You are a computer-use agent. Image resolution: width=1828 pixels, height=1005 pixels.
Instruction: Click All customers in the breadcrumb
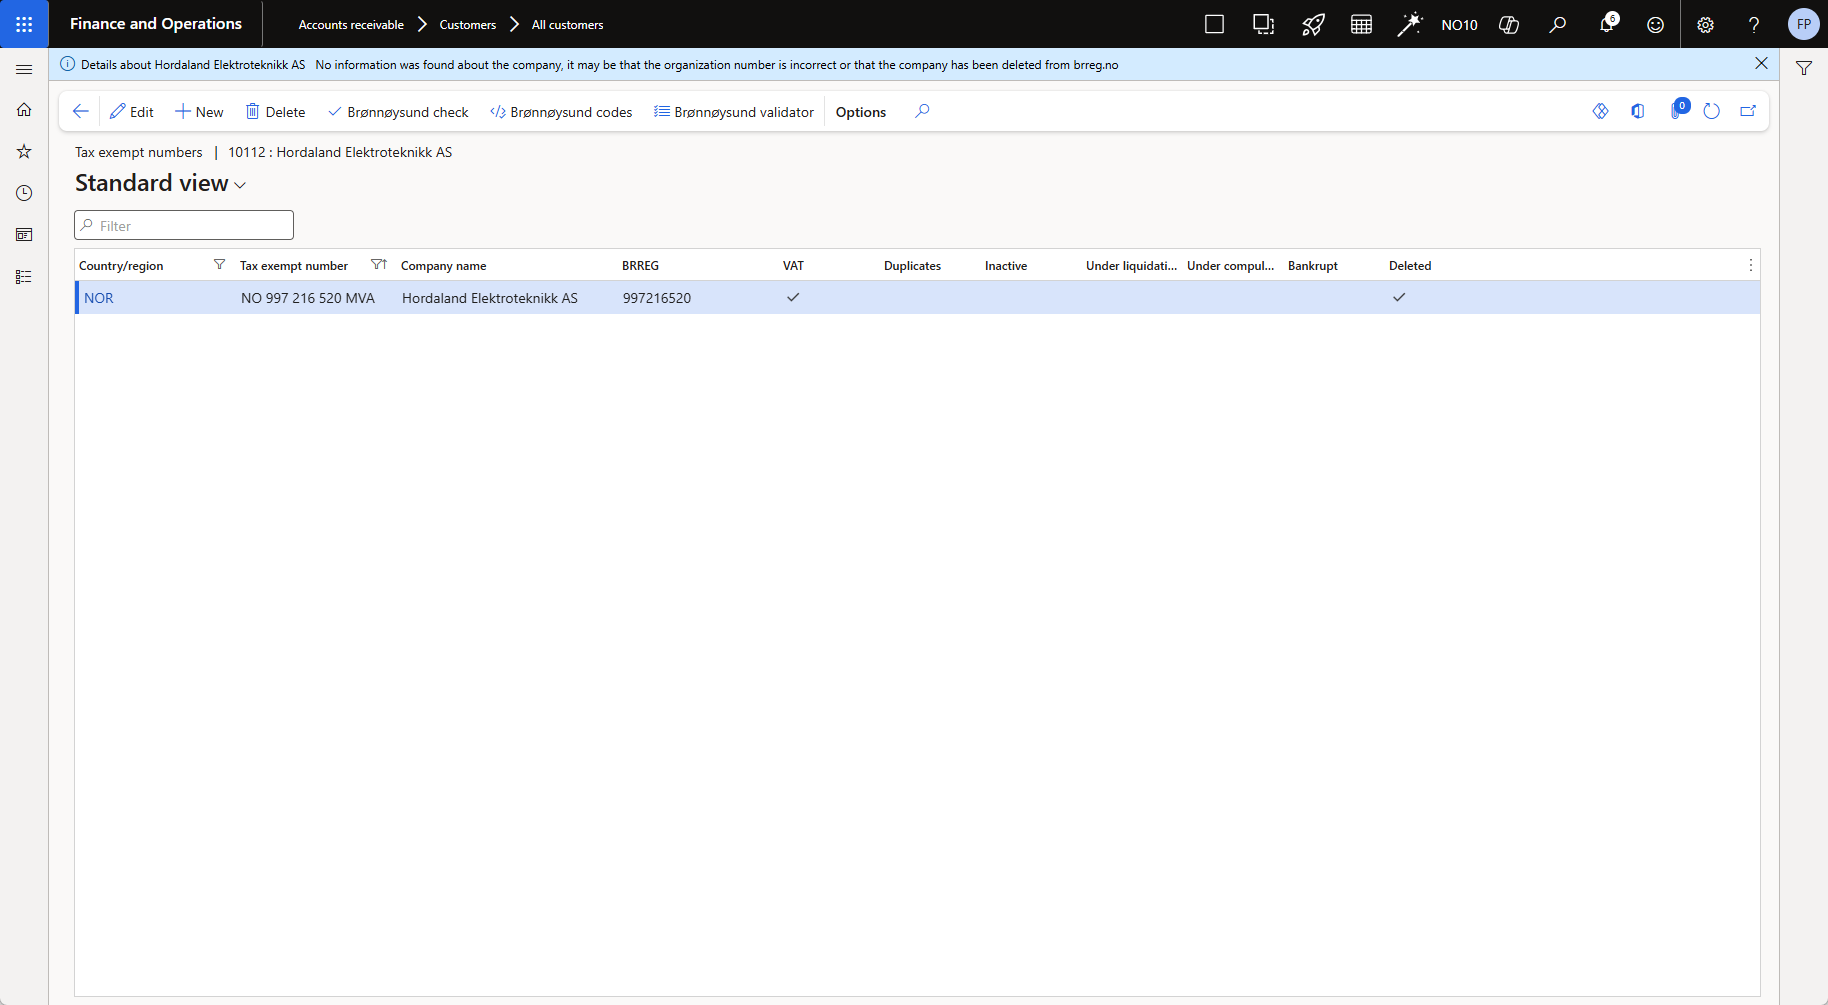click(567, 25)
